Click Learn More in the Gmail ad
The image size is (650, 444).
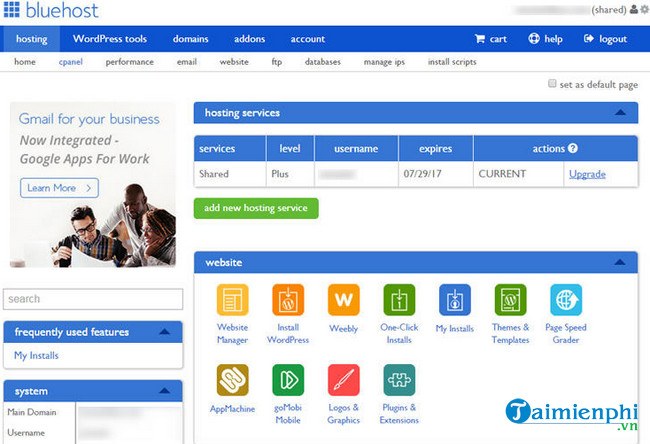[59, 188]
